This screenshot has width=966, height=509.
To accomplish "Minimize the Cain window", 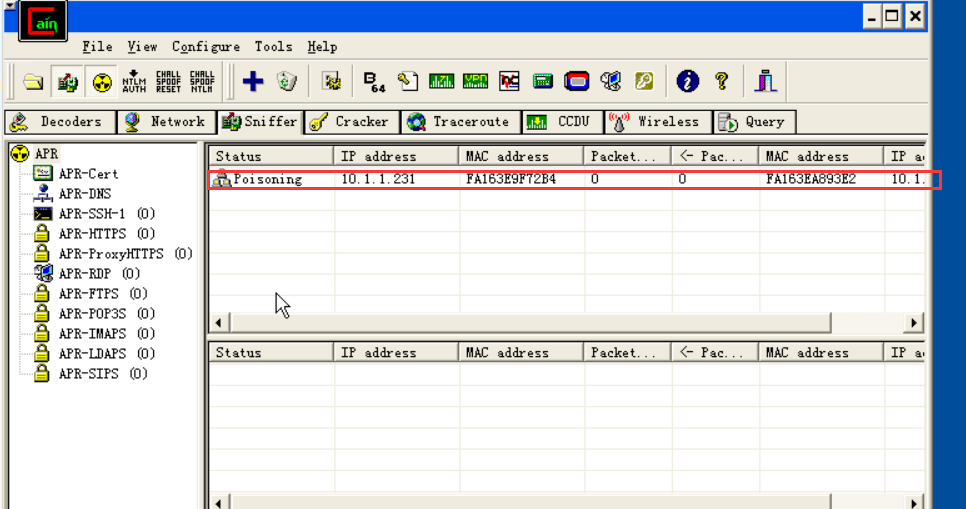I will pos(871,16).
